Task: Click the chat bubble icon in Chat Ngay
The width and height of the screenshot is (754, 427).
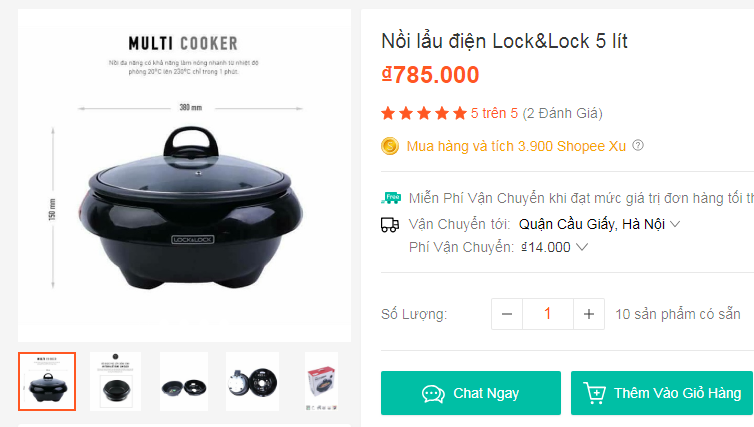Action: coord(433,394)
